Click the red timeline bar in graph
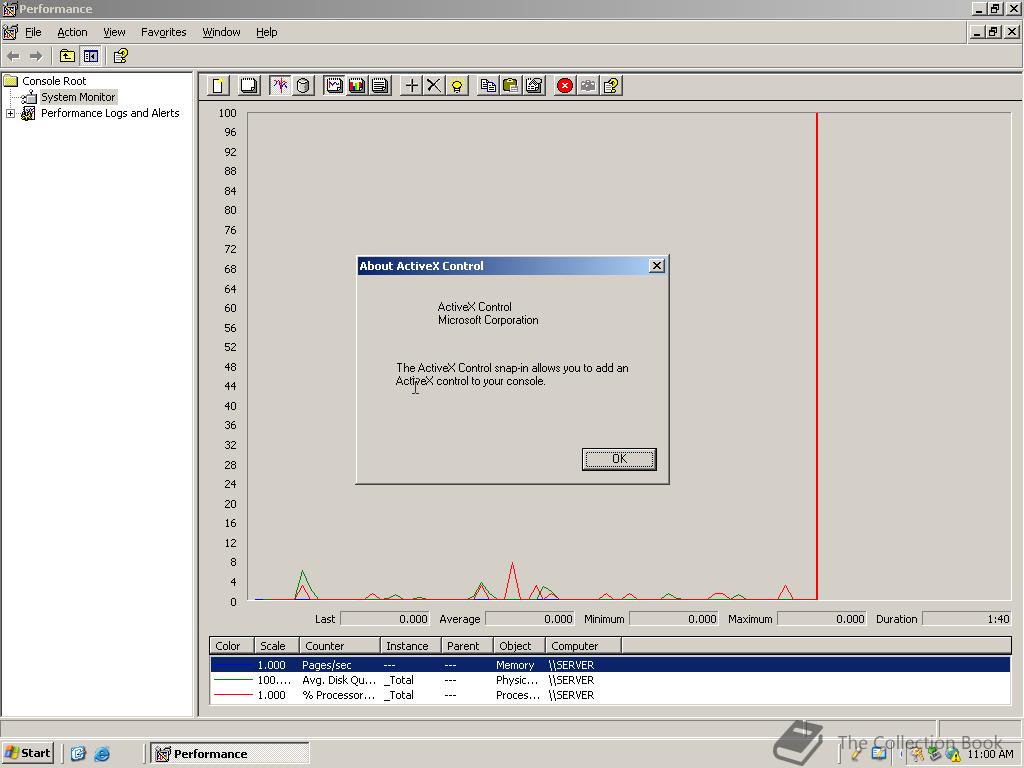The image size is (1024, 768). click(816, 356)
